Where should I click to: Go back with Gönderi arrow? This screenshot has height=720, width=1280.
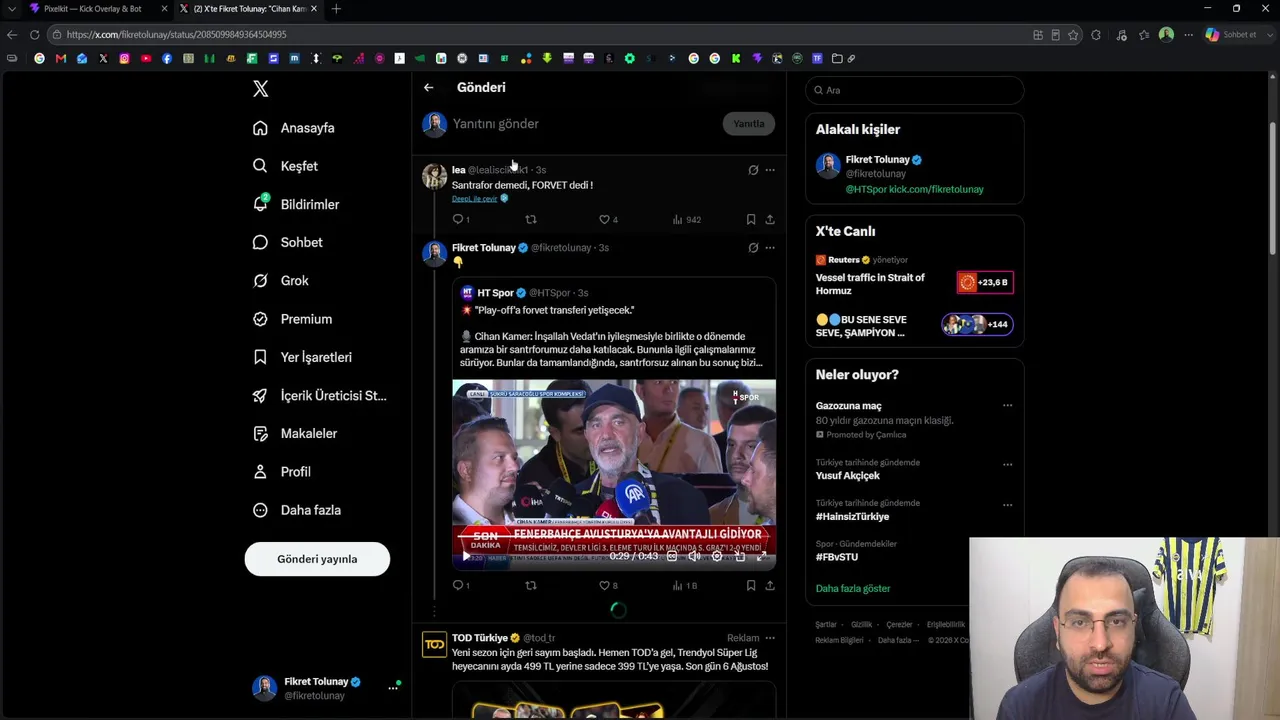click(x=428, y=88)
